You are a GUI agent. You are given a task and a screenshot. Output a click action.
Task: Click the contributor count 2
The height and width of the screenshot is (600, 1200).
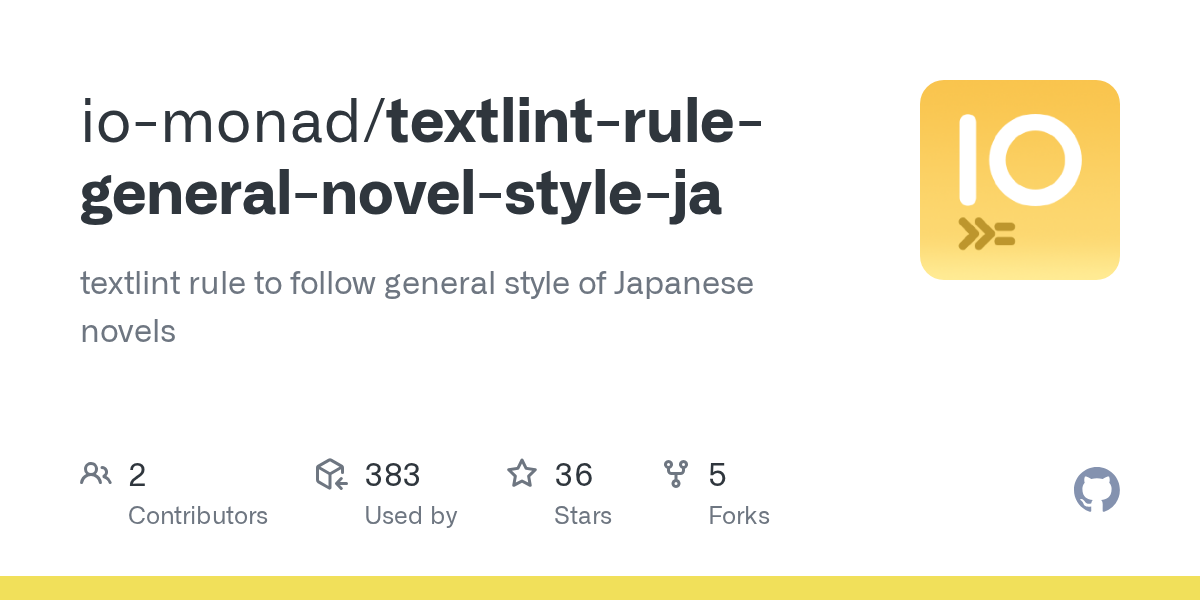137,474
